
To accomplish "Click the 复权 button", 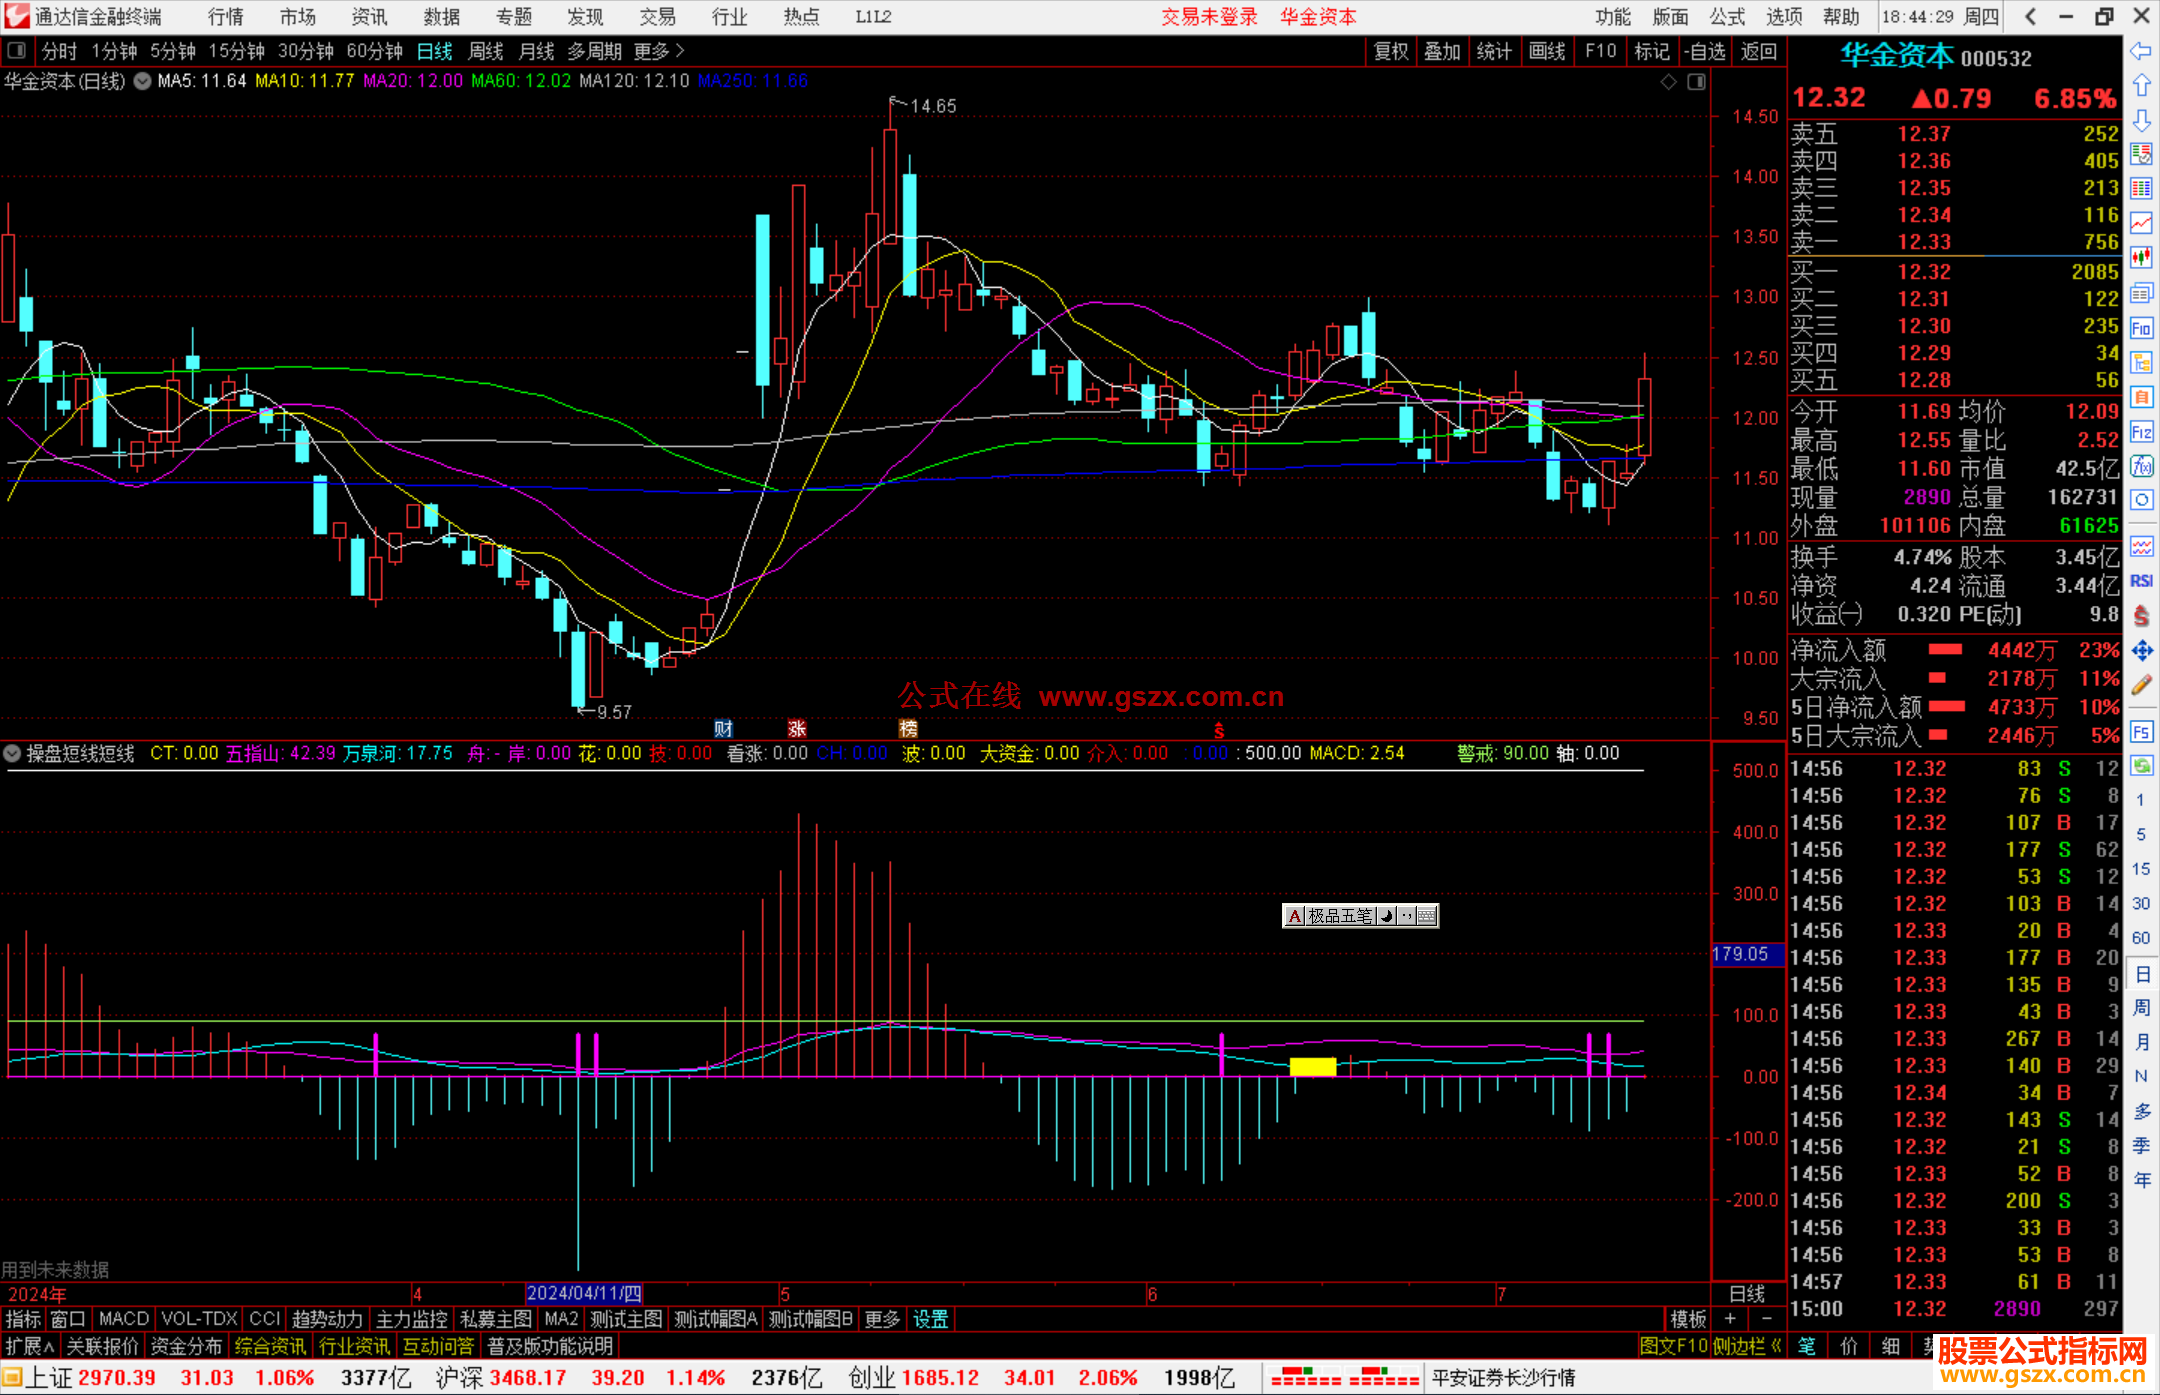I will [1391, 51].
